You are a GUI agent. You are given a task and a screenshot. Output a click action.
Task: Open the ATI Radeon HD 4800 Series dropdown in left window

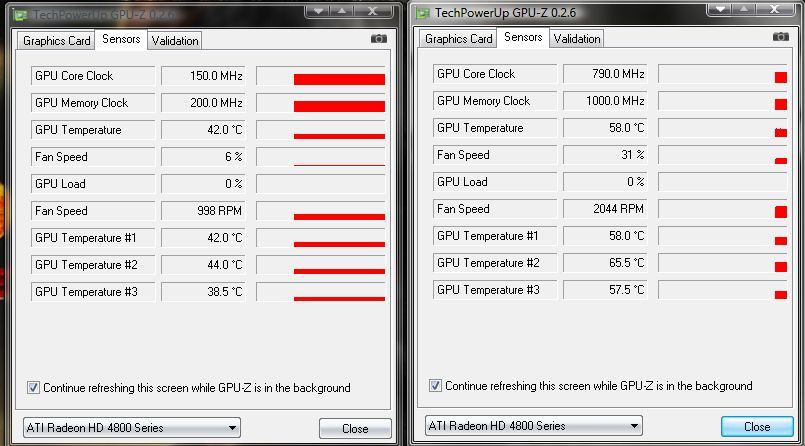[132, 428]
